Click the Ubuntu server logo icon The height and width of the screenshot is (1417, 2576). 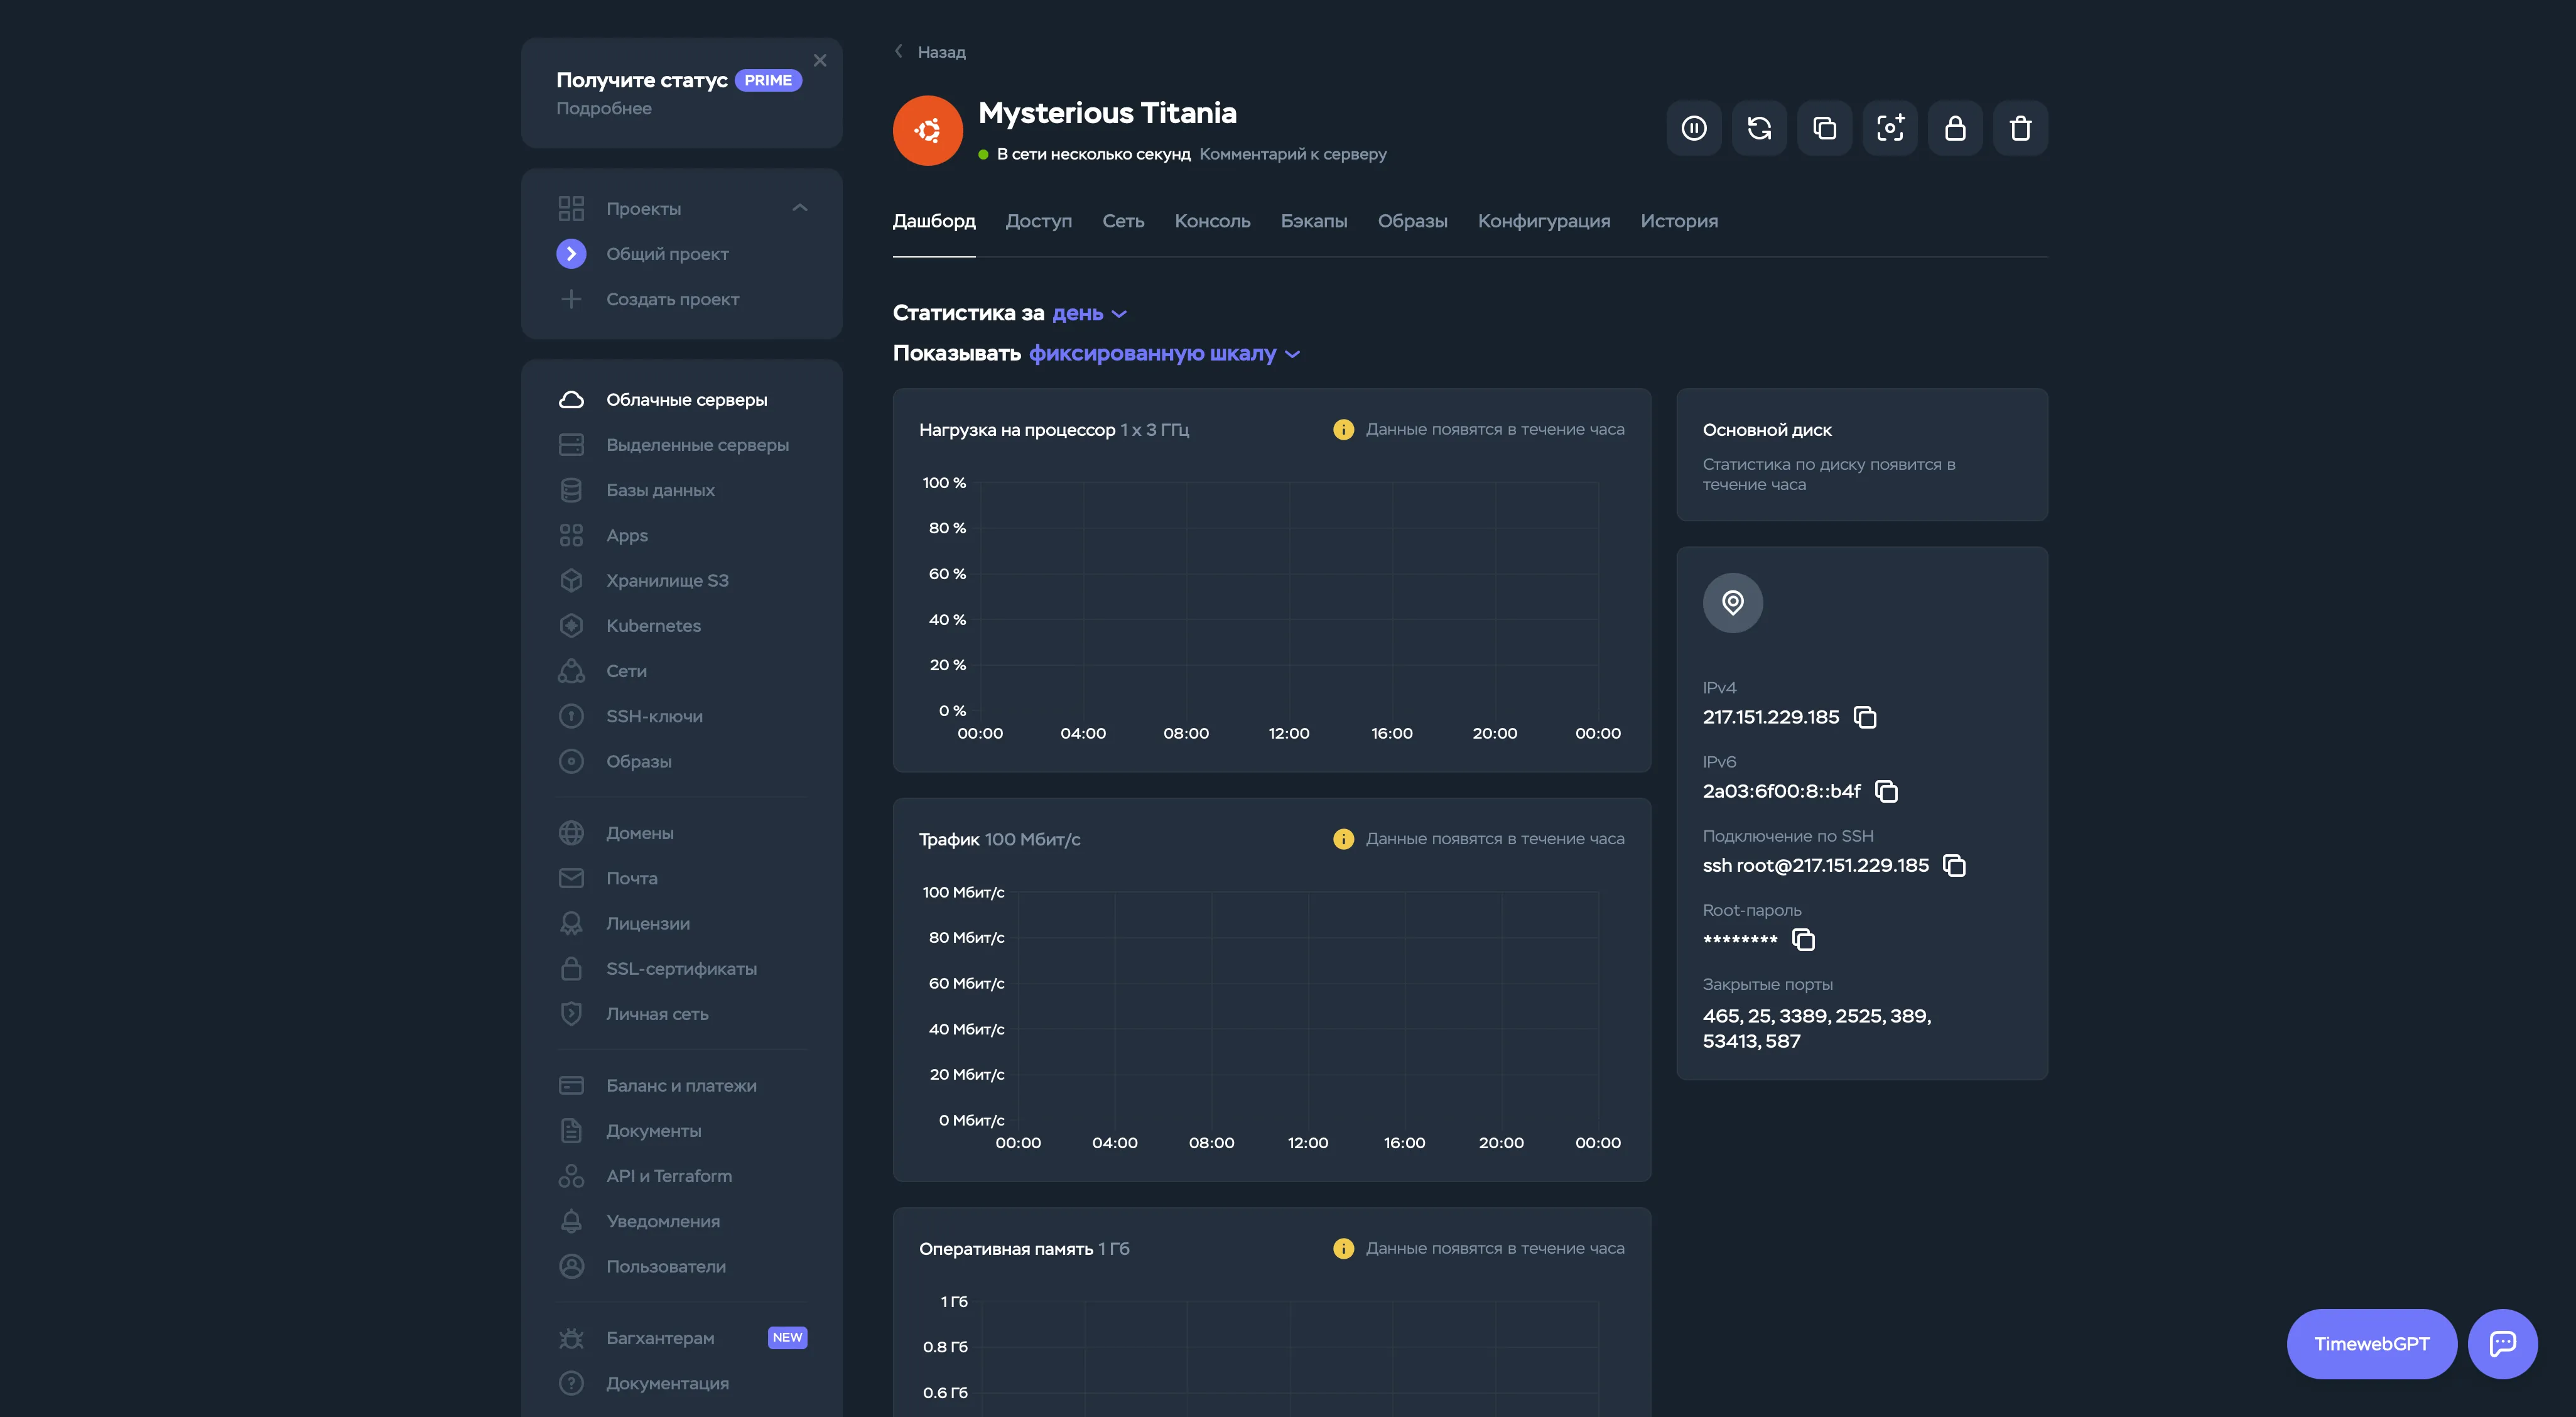point(927,130)
